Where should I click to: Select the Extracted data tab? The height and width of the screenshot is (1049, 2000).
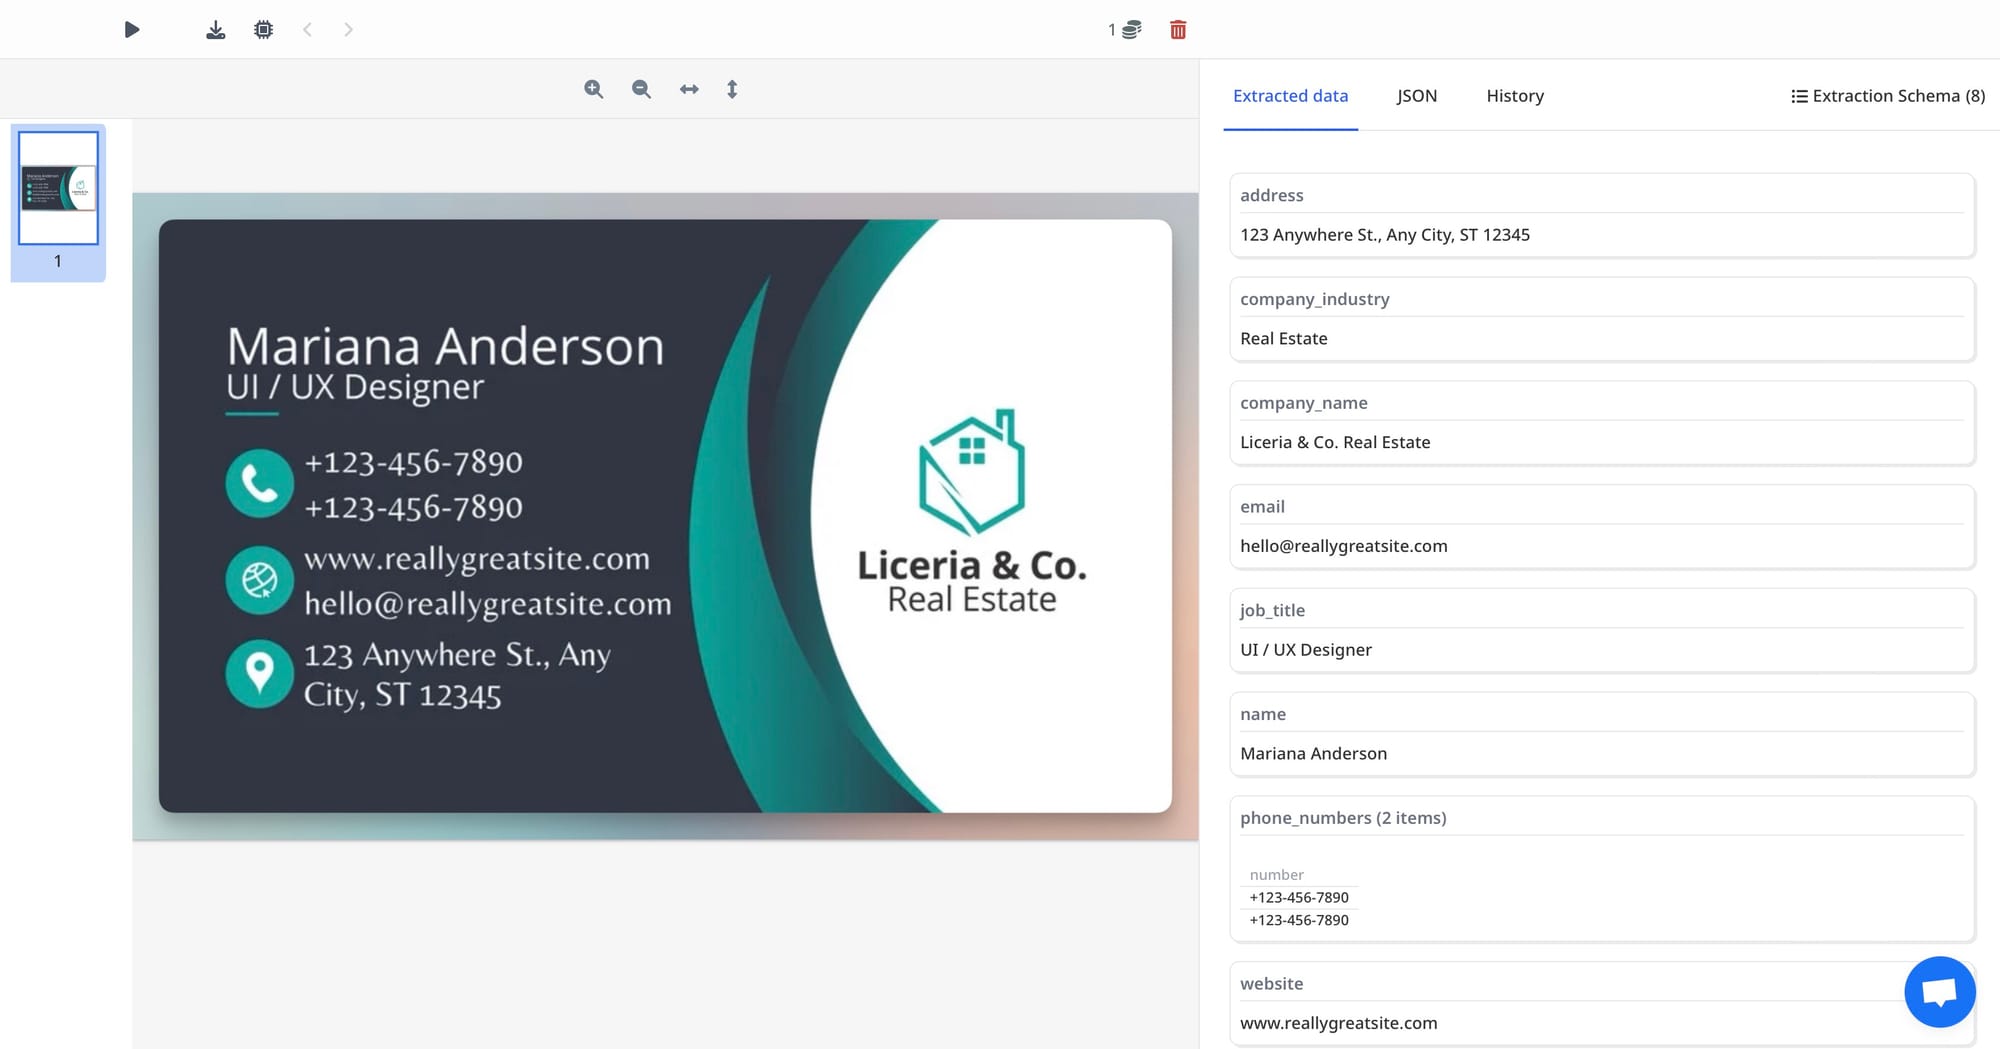pos(1290,96)
